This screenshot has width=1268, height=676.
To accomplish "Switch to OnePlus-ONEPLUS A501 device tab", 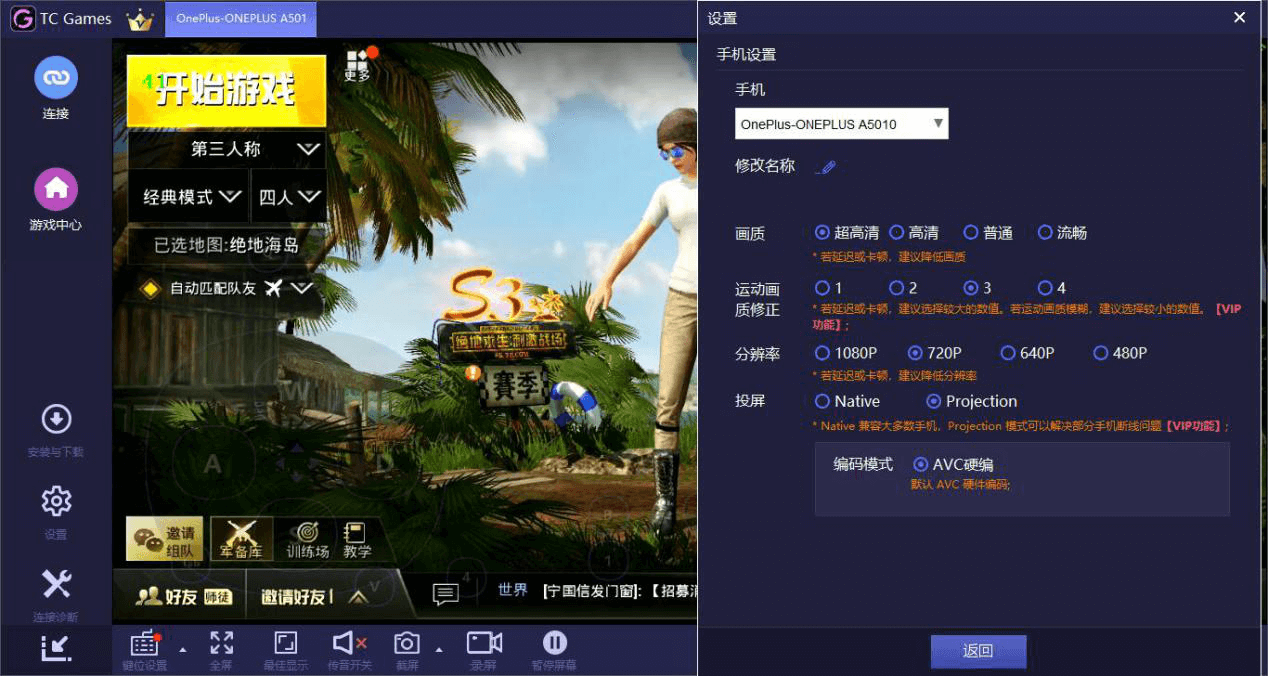I will tap(241, 18).
